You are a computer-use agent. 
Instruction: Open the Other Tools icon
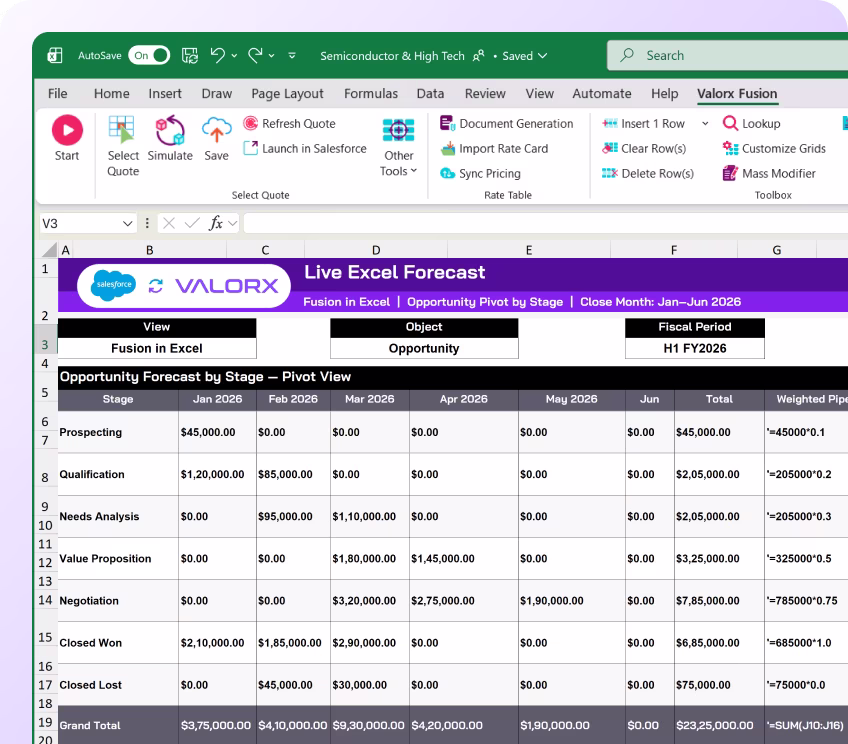(399, 130)
